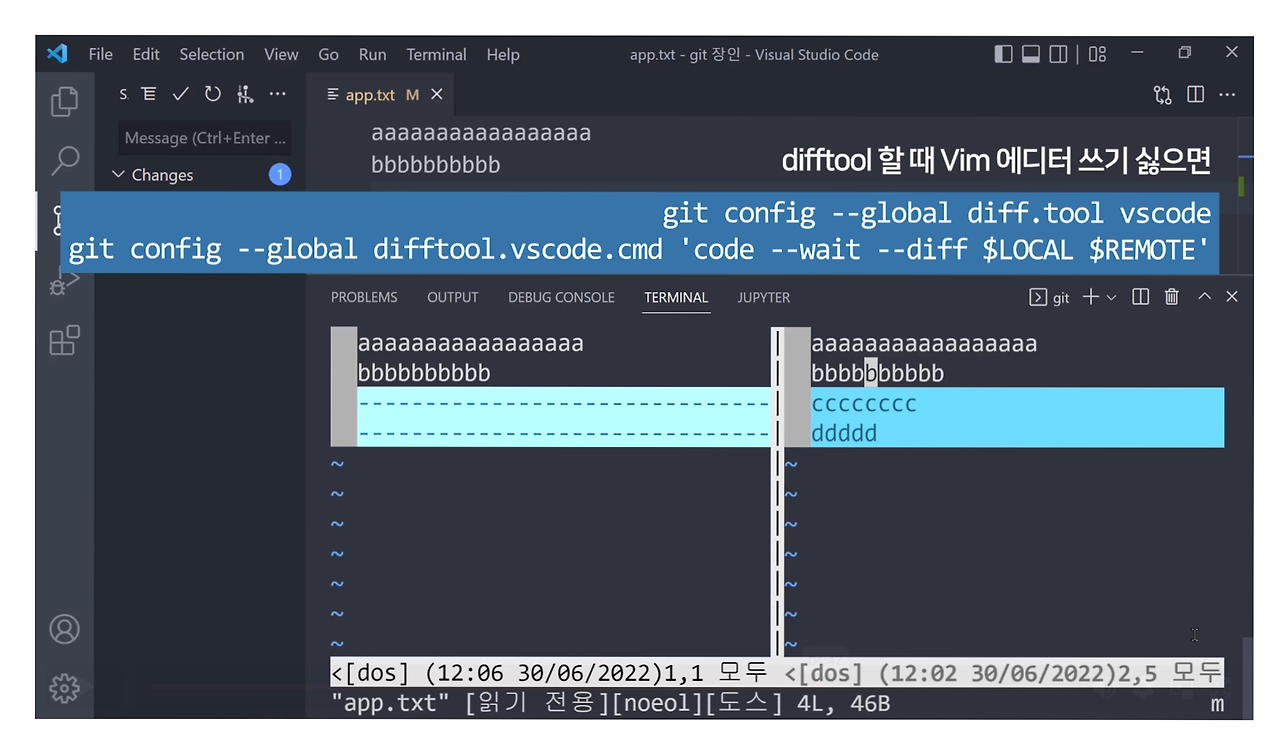Click 'bbbbbbbbbb' line in left vimdiff pane

(424, 374)
